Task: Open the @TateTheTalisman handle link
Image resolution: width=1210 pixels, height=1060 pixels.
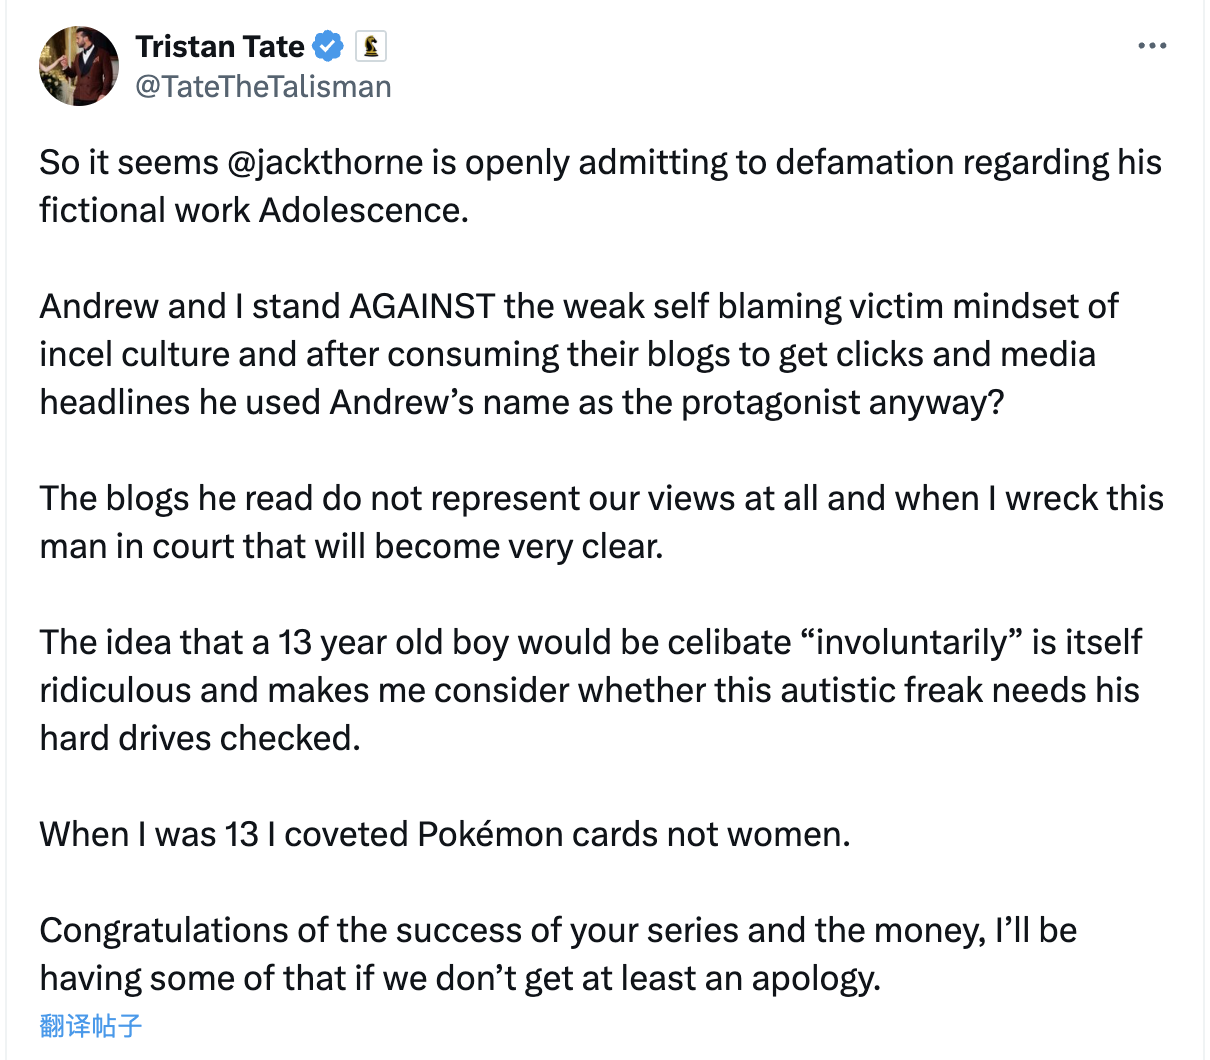Action: click(263, 87)
